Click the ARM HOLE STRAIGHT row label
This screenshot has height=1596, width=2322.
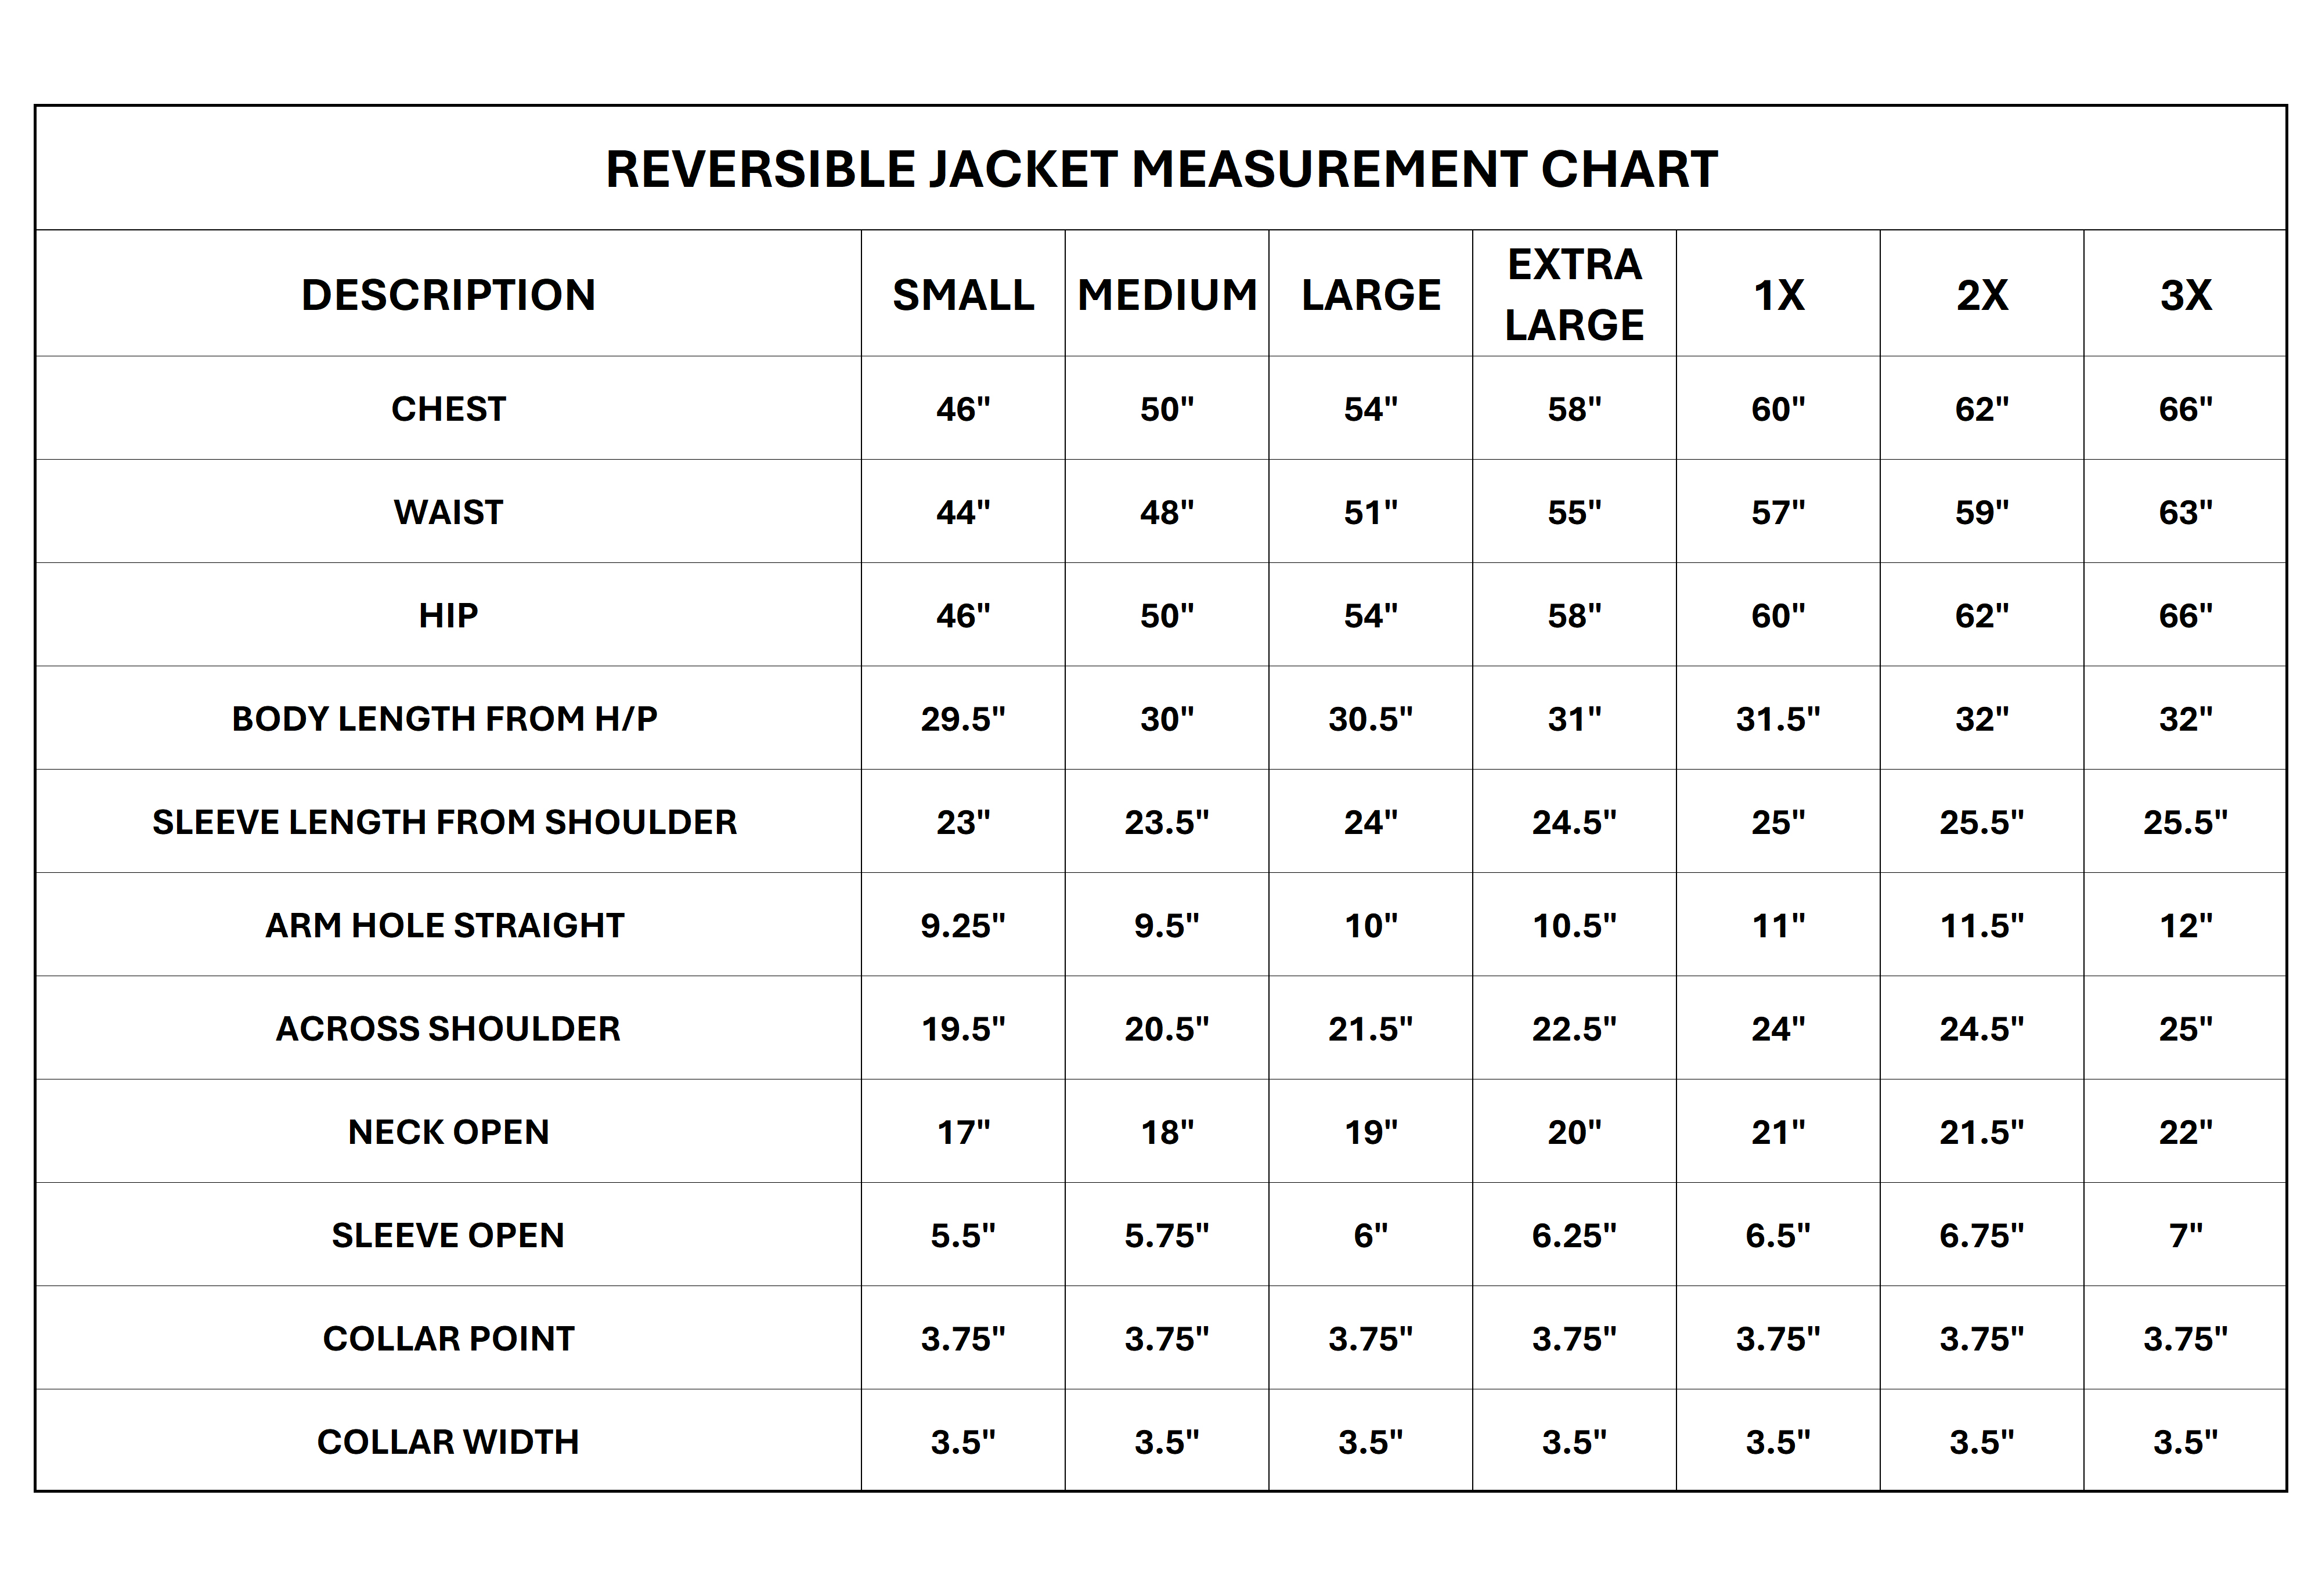pyautogui.click(x=445, y=926)
